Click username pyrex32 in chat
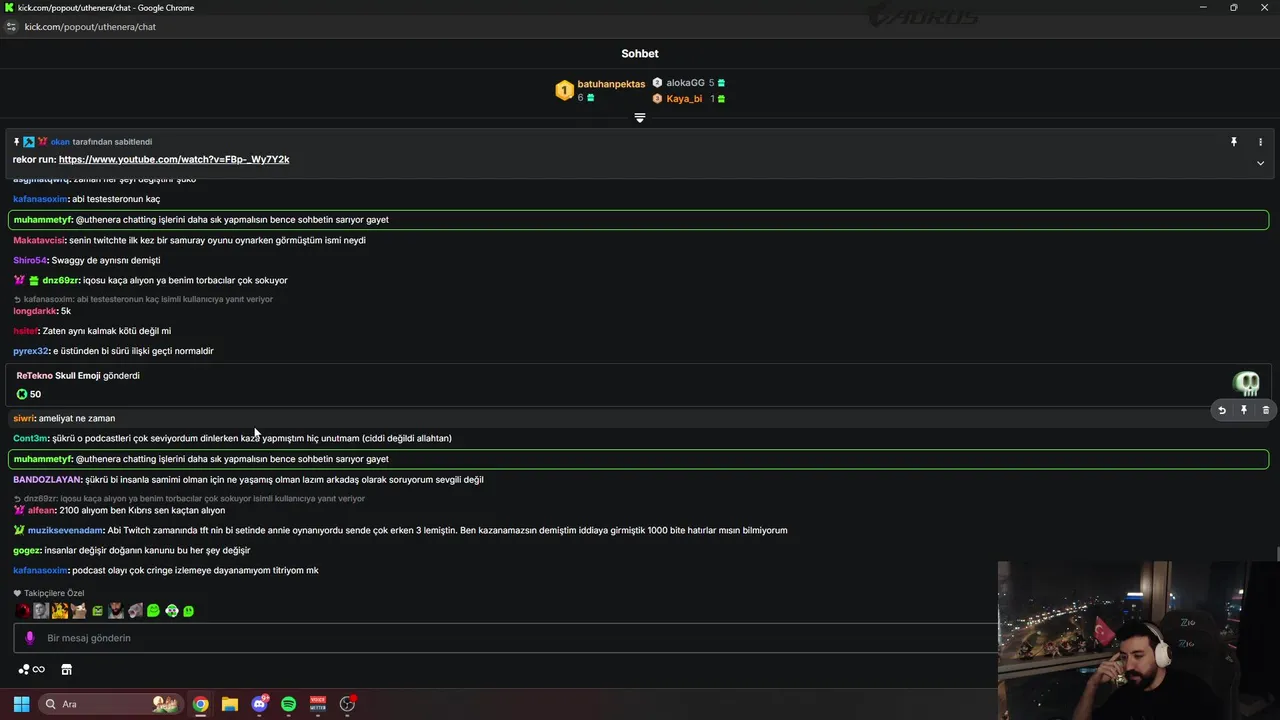 pos(31,351)
